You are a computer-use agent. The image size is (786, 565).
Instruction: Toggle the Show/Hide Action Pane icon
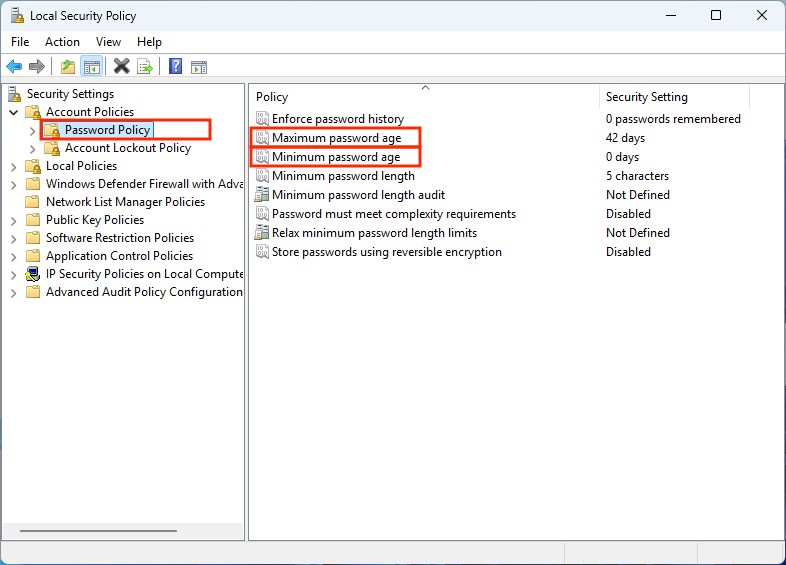click(x=199, y=67)
